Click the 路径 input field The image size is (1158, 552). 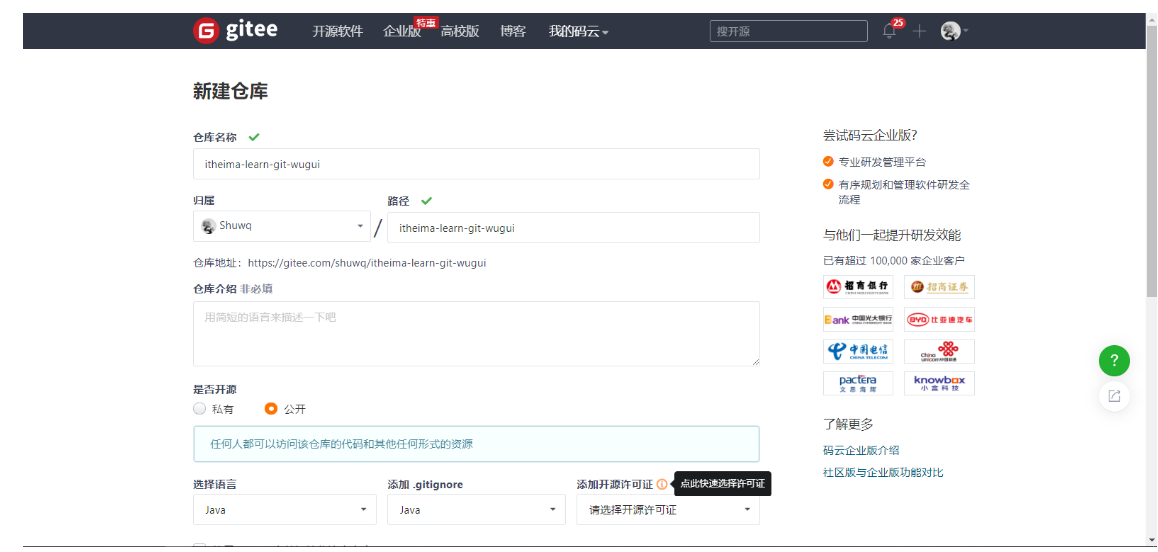click(573, 228)
